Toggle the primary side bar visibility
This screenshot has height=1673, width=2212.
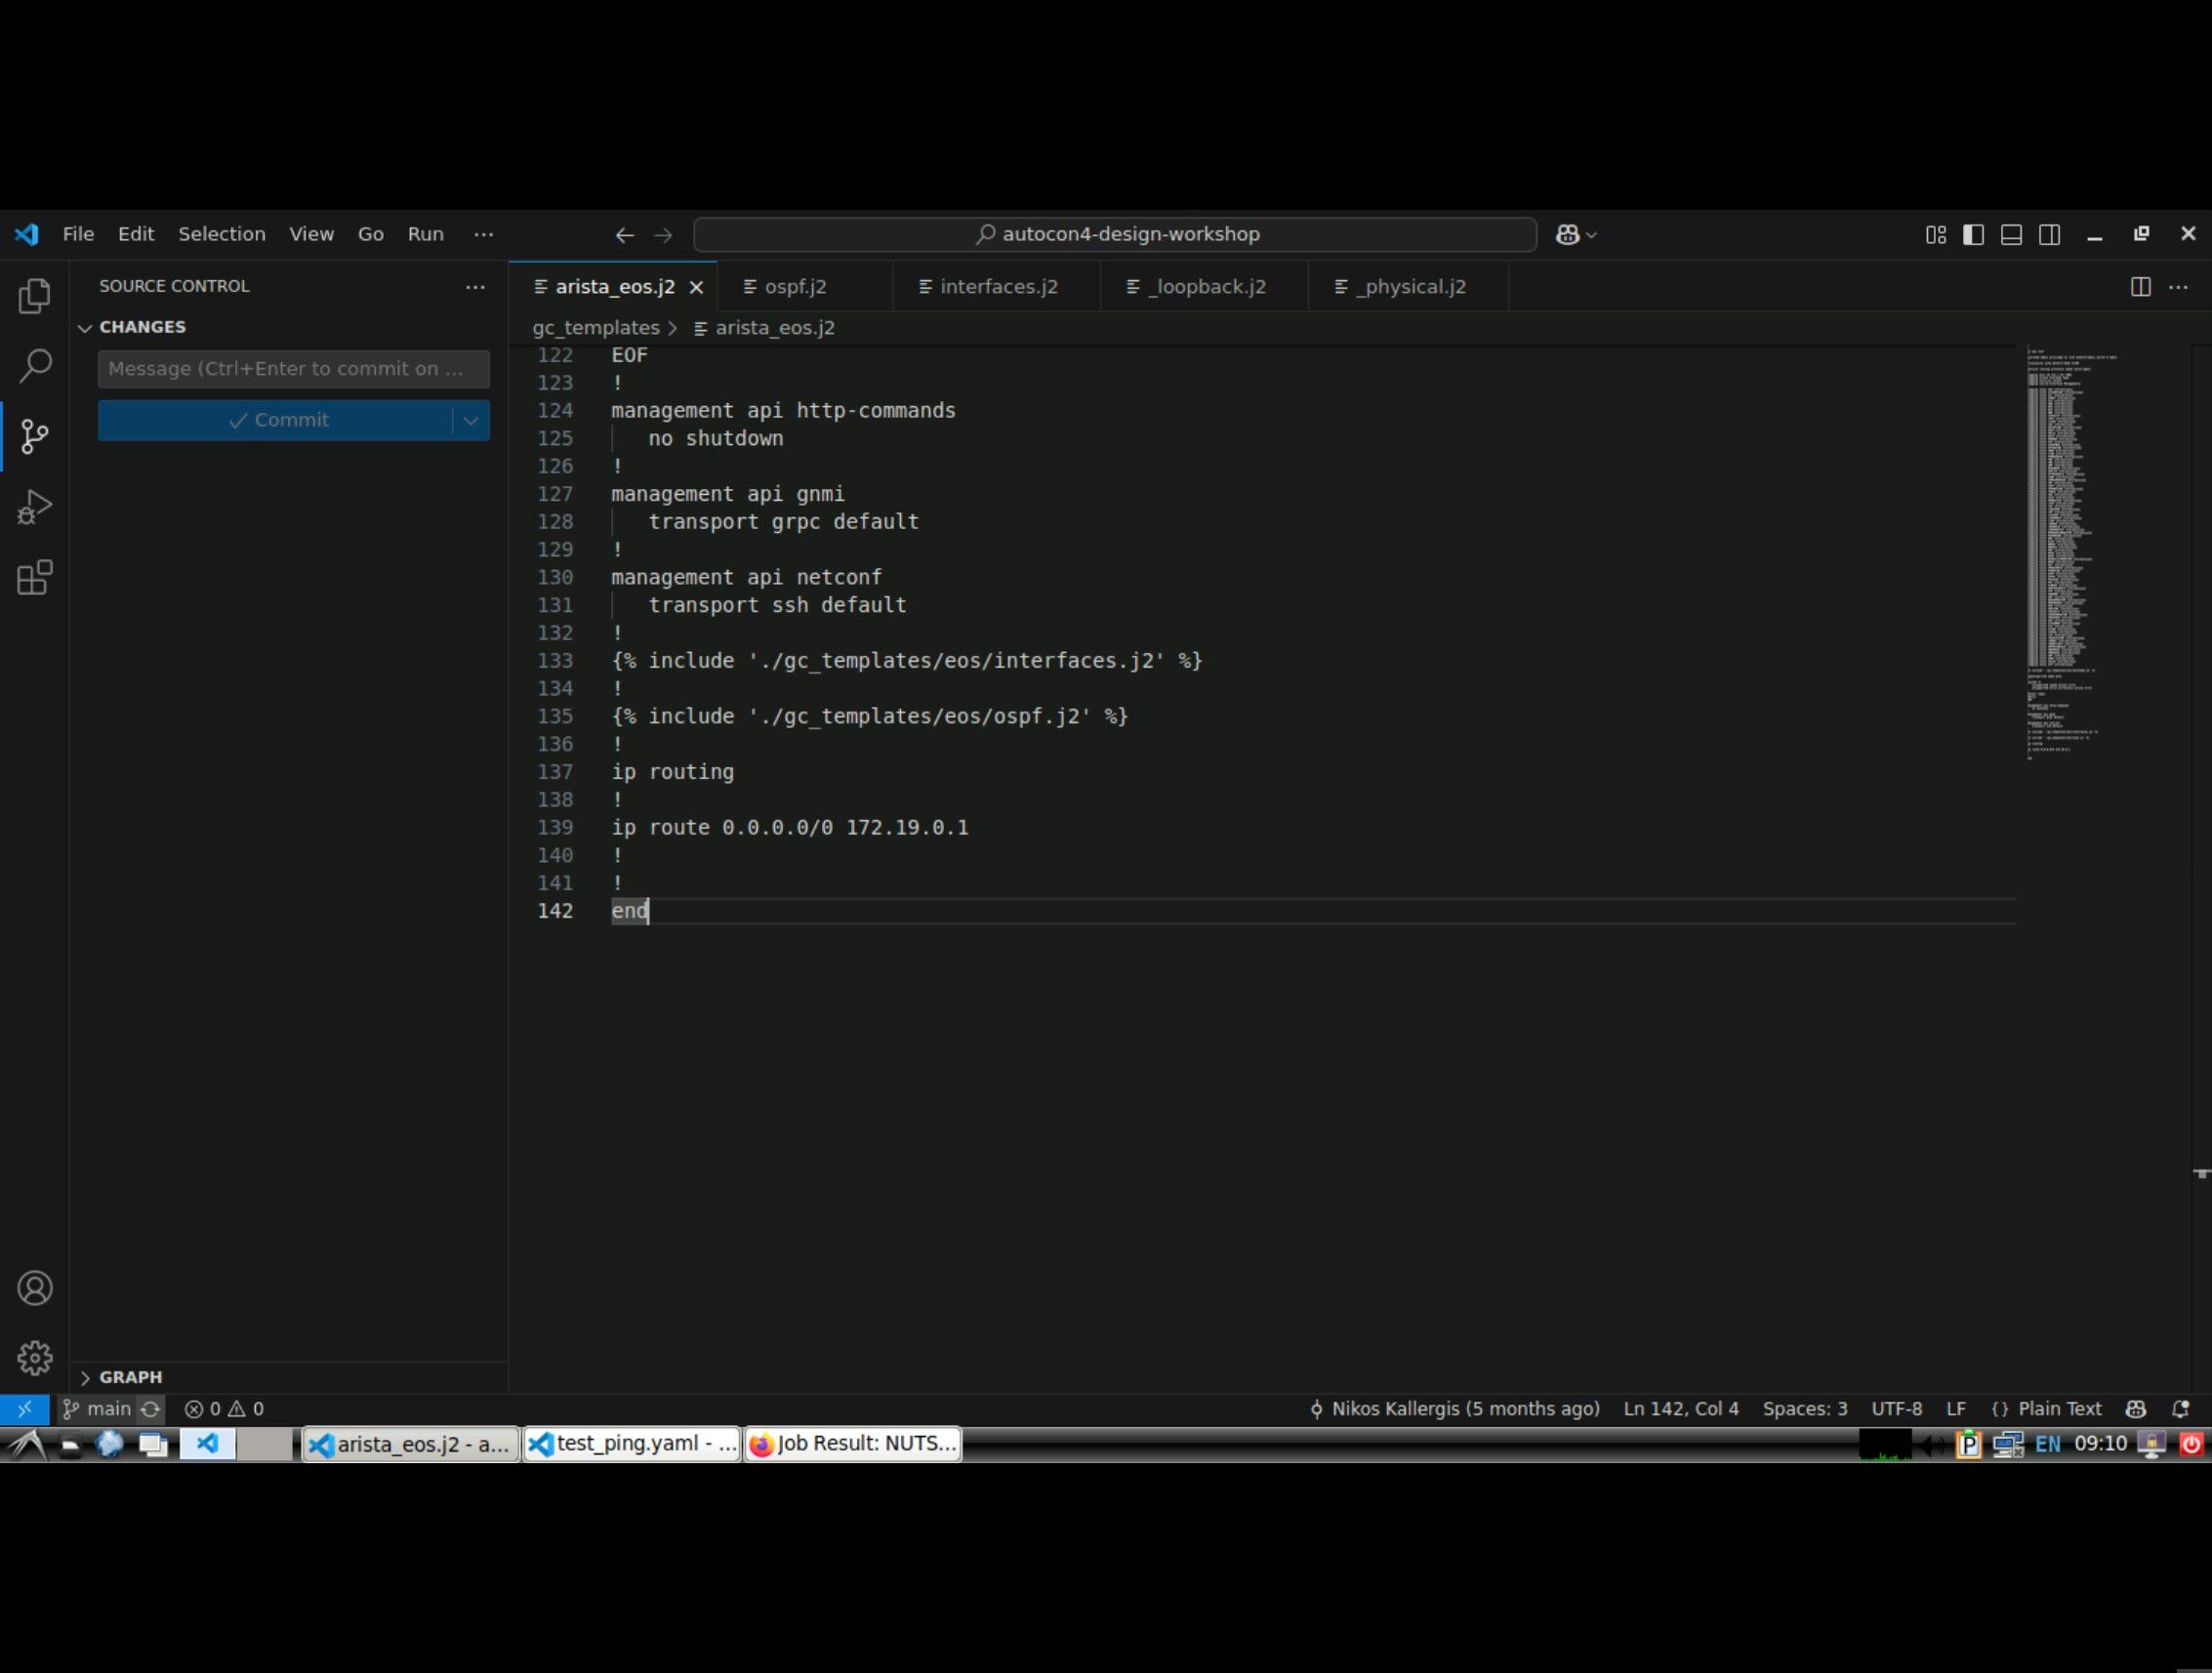coord(1973,234)
